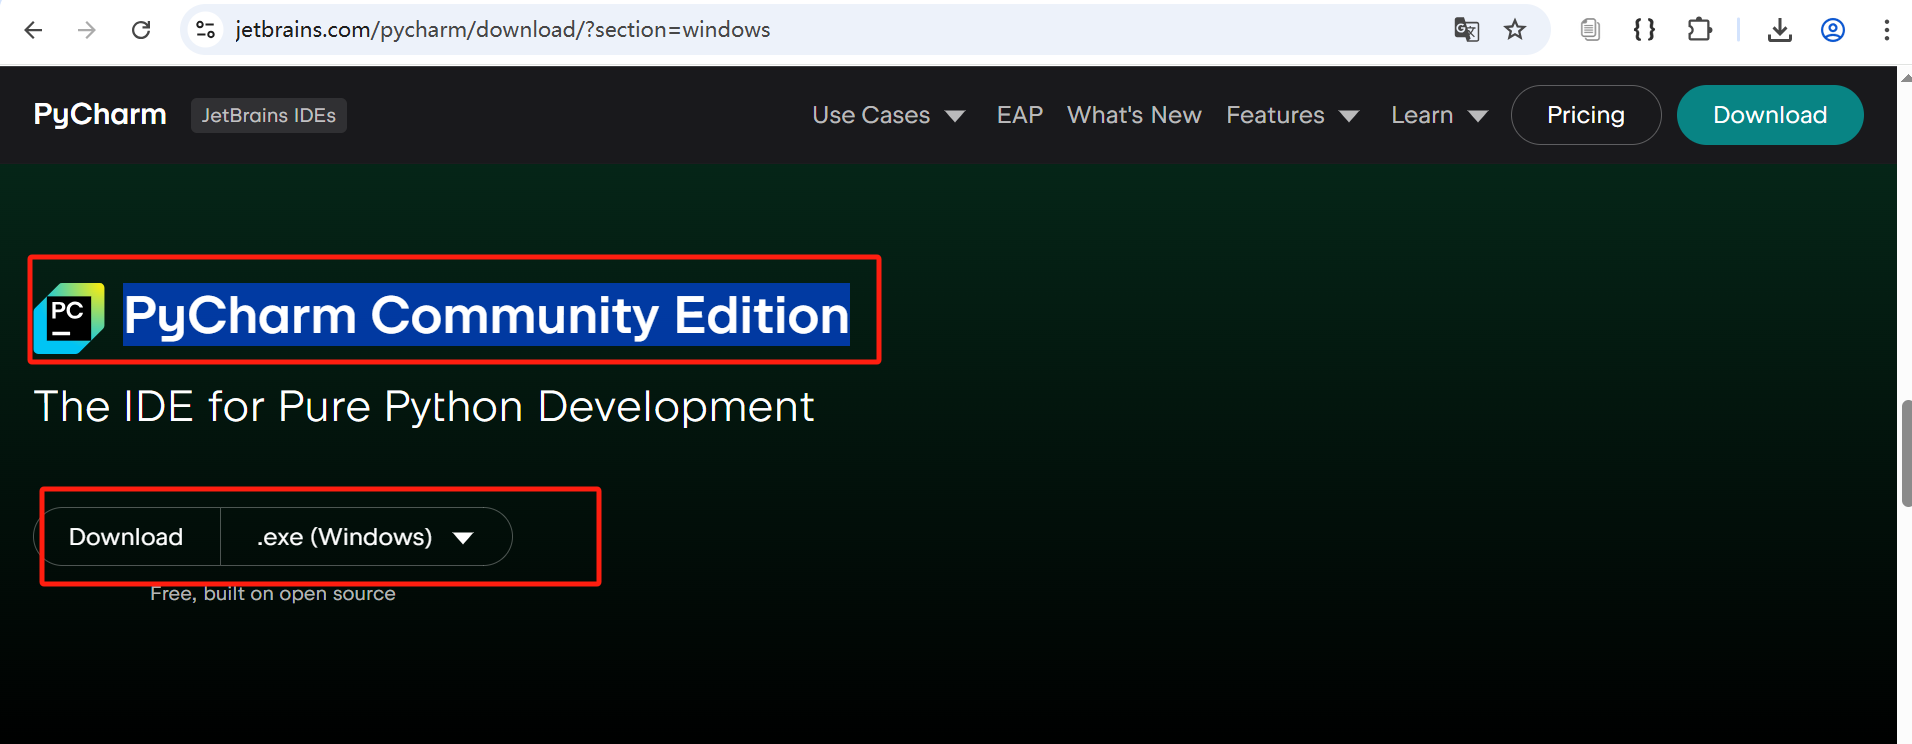Open the browser extensions puzzle icon
The height and width of the screenshot is (744, 1912).
click(x=1699, y=30)
